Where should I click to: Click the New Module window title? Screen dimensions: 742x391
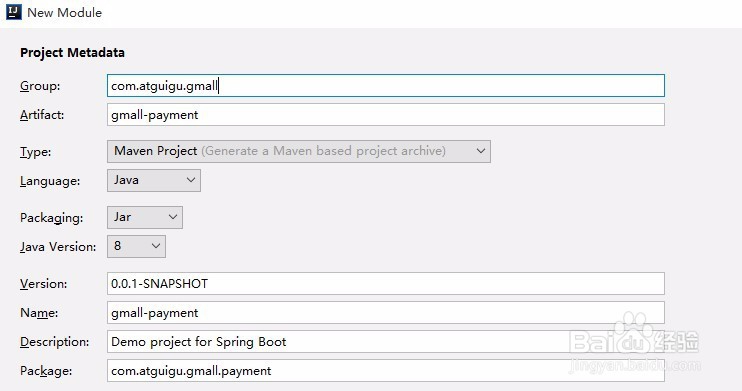coord(64,13)
